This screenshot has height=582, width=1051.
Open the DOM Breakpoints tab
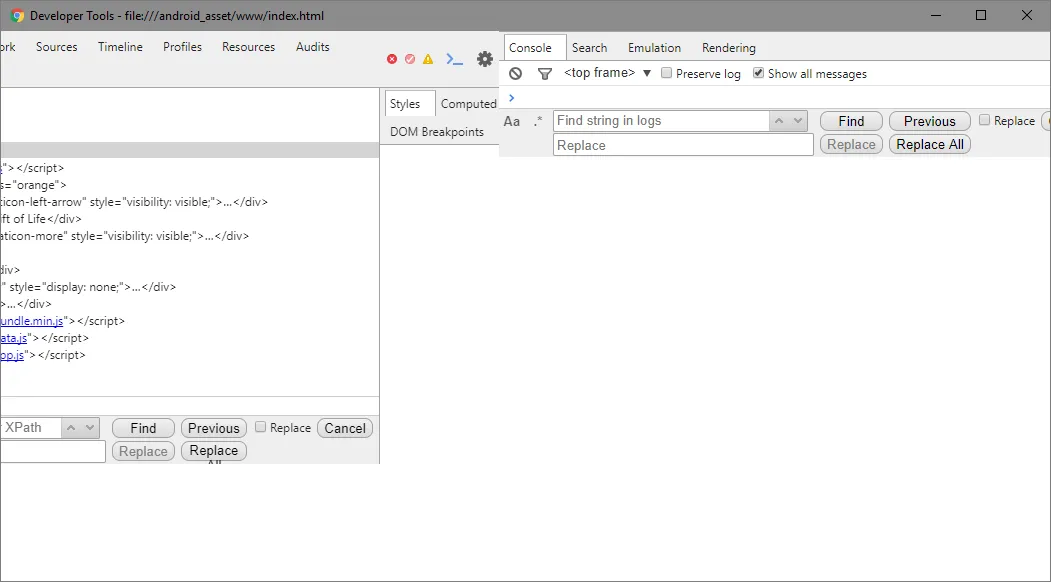click(437, 132)
